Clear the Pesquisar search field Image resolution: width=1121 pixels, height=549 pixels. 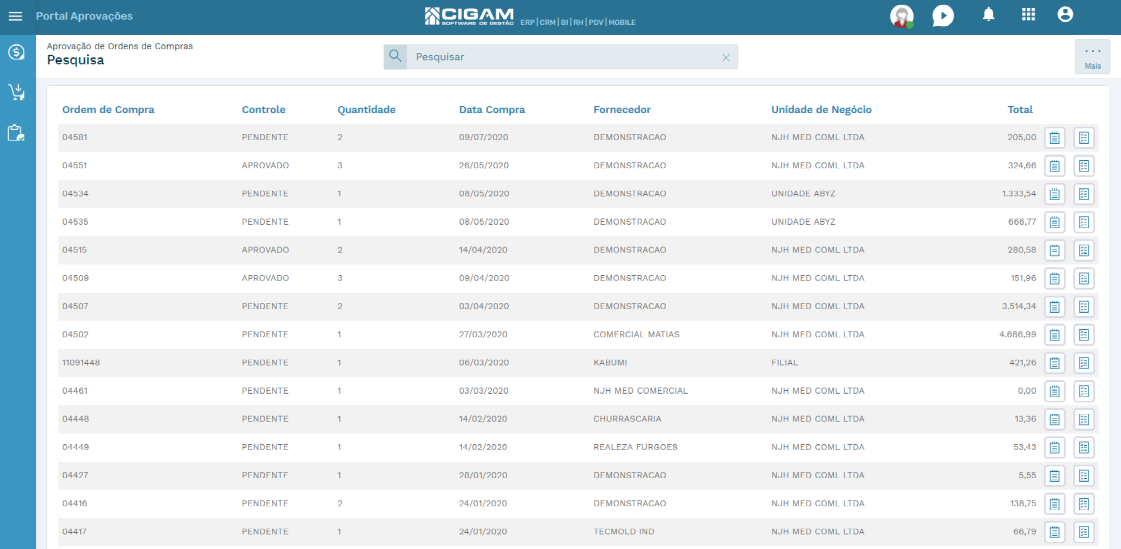point(726,57)
